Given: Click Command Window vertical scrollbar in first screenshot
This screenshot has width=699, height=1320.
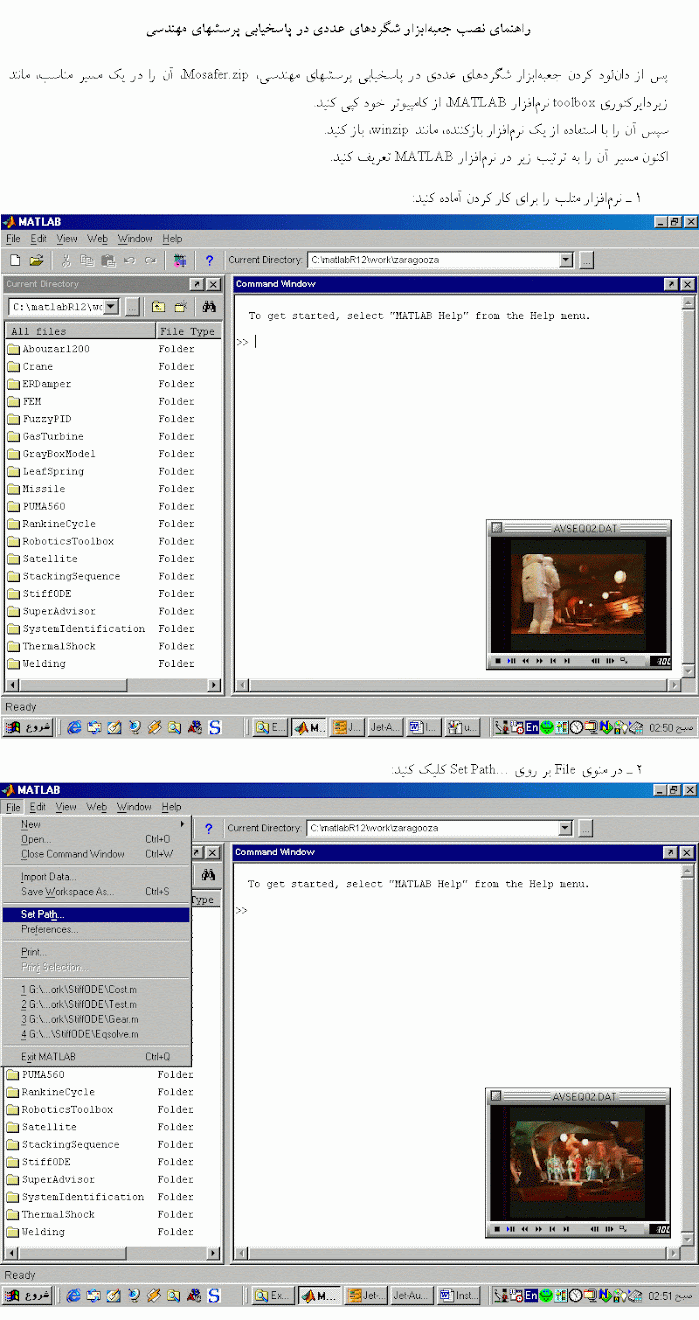Looking at the screenshot, I should tap(686, 485).
